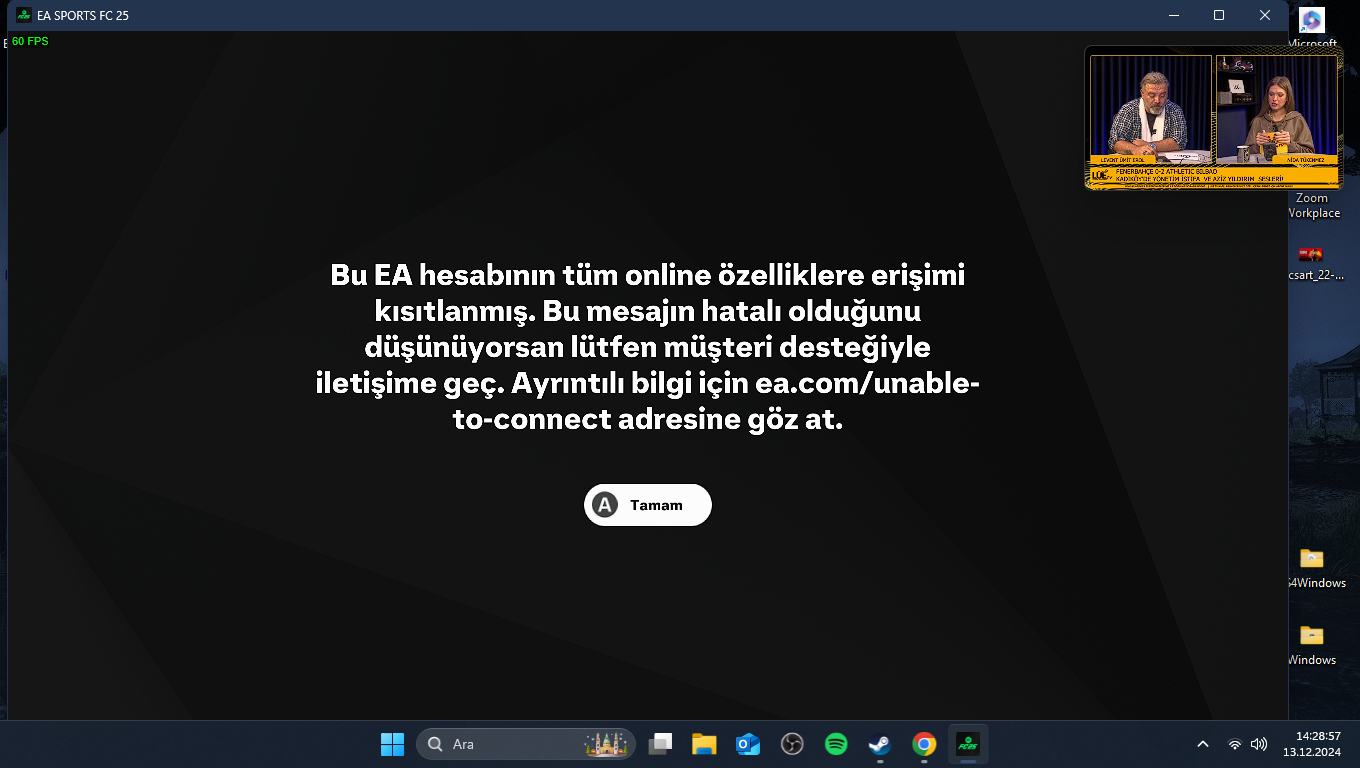The width and height of the screenshot is (1360, 768).
Task: Open File Explorer from the taskbar
Action: point(704,744)
